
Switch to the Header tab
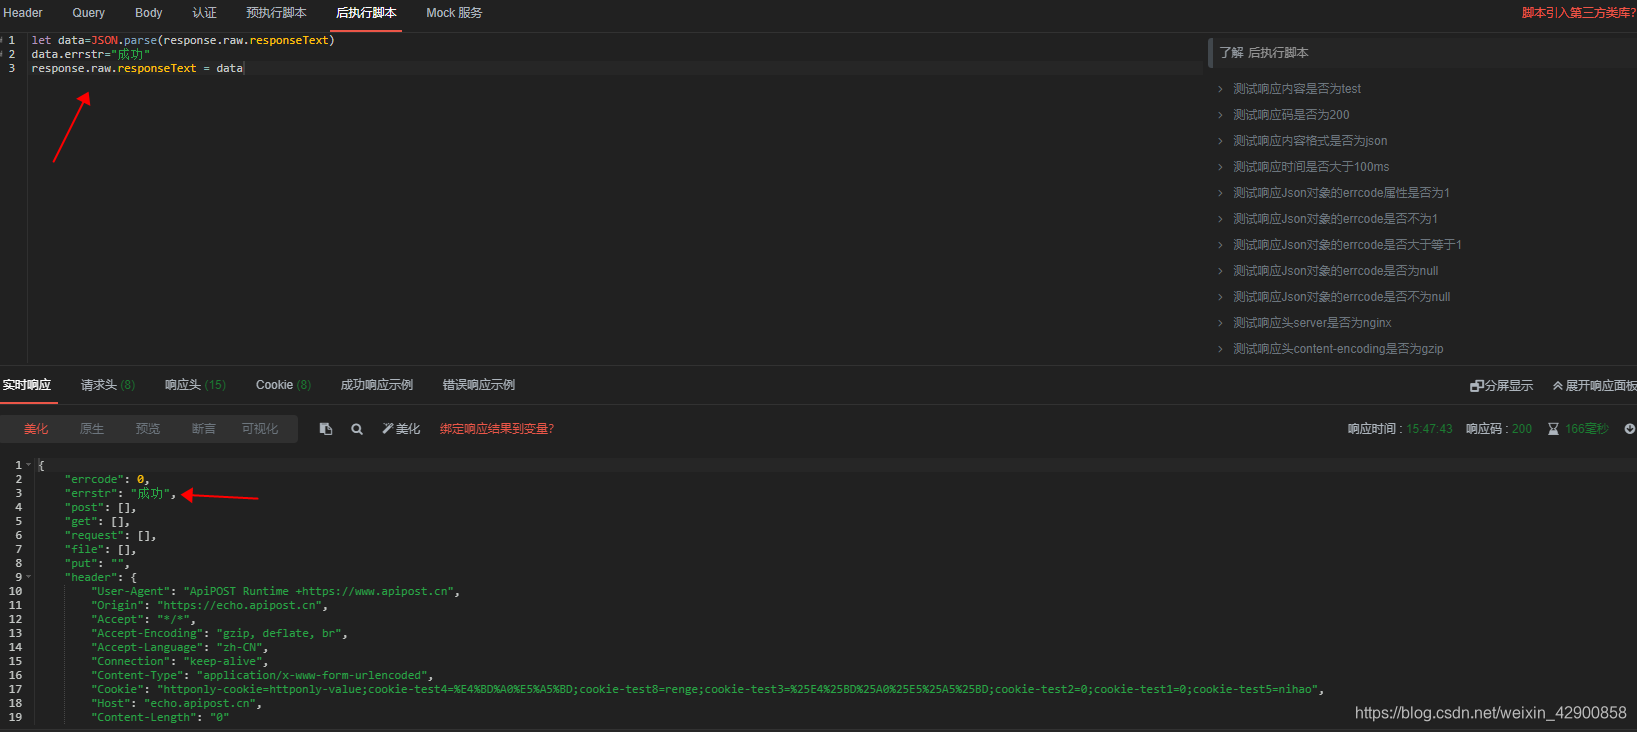point(23,13)
